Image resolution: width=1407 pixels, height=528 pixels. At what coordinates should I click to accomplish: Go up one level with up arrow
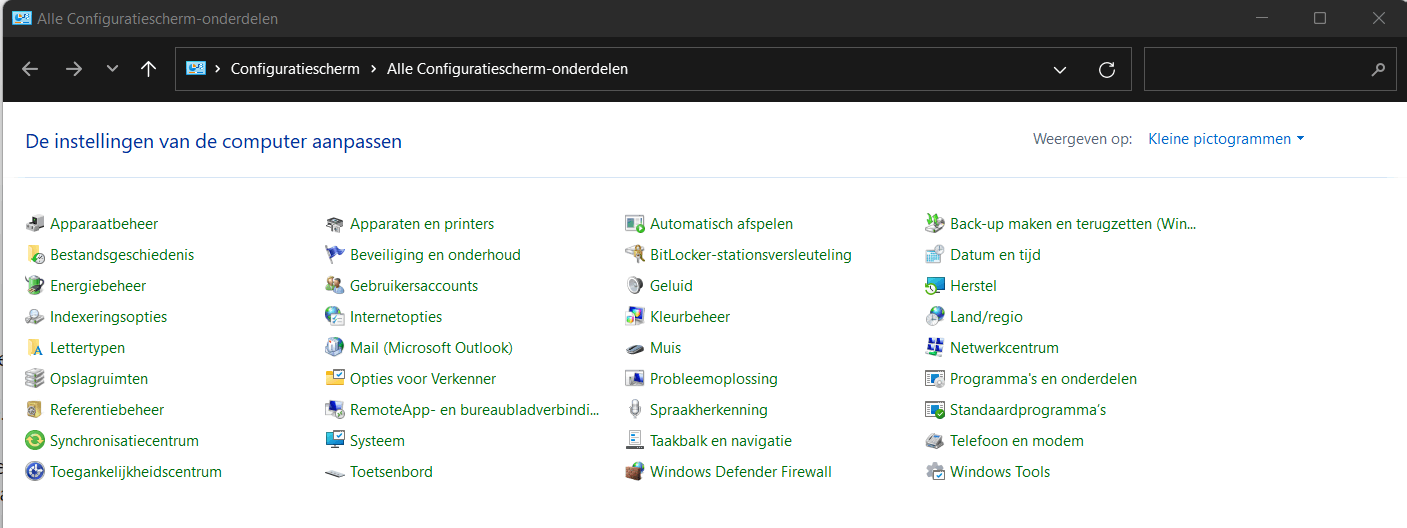pos(149,69)
